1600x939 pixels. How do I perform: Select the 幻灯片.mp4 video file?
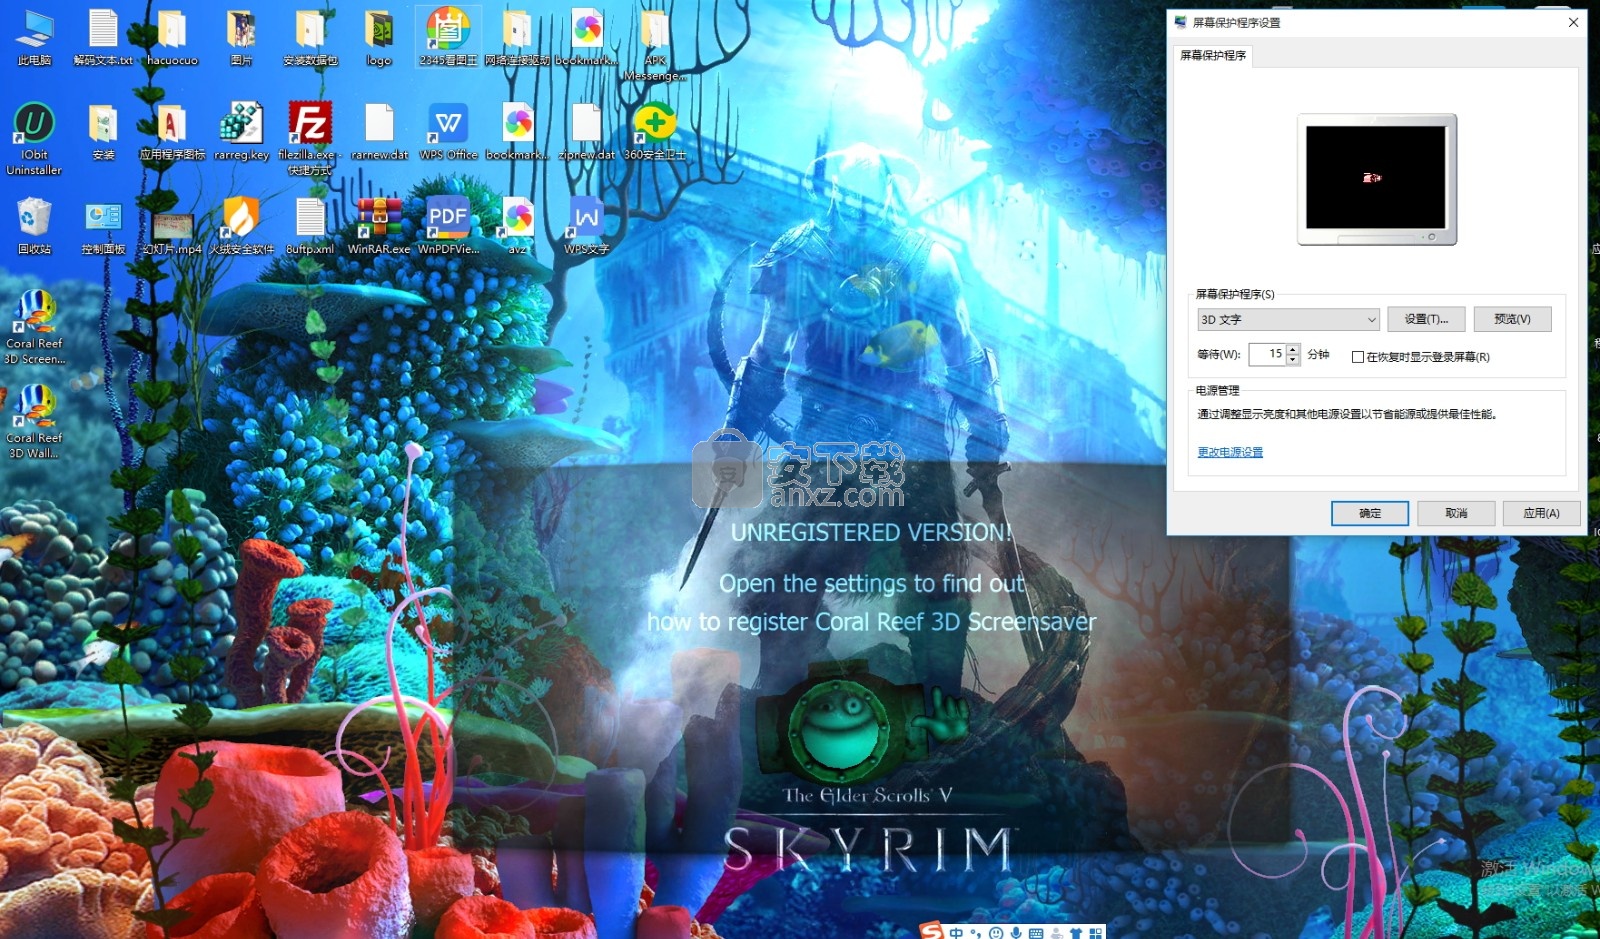(172, 232)
